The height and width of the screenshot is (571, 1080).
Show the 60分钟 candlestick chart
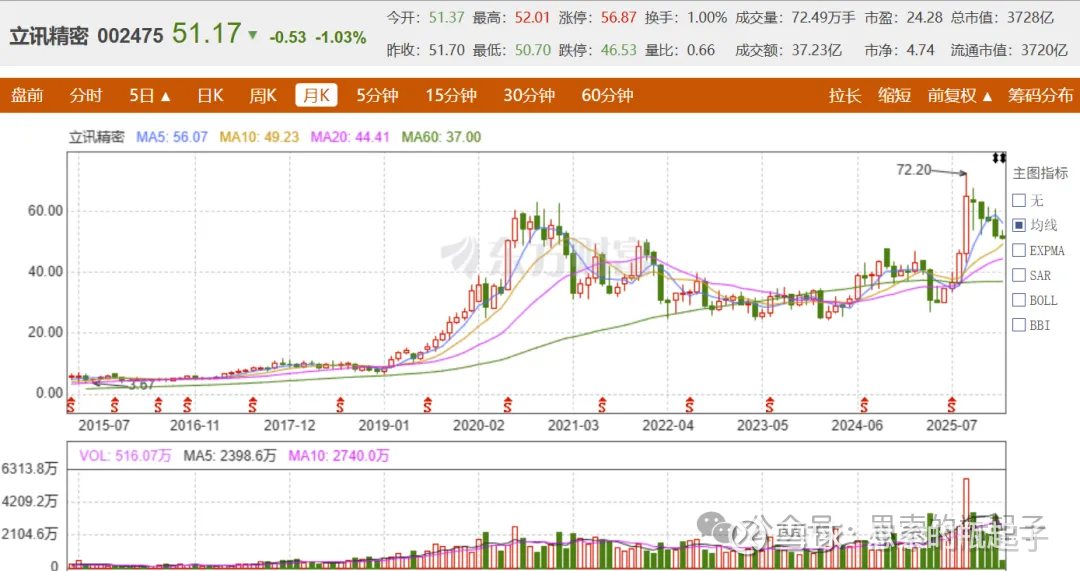(x=608, y=96)
